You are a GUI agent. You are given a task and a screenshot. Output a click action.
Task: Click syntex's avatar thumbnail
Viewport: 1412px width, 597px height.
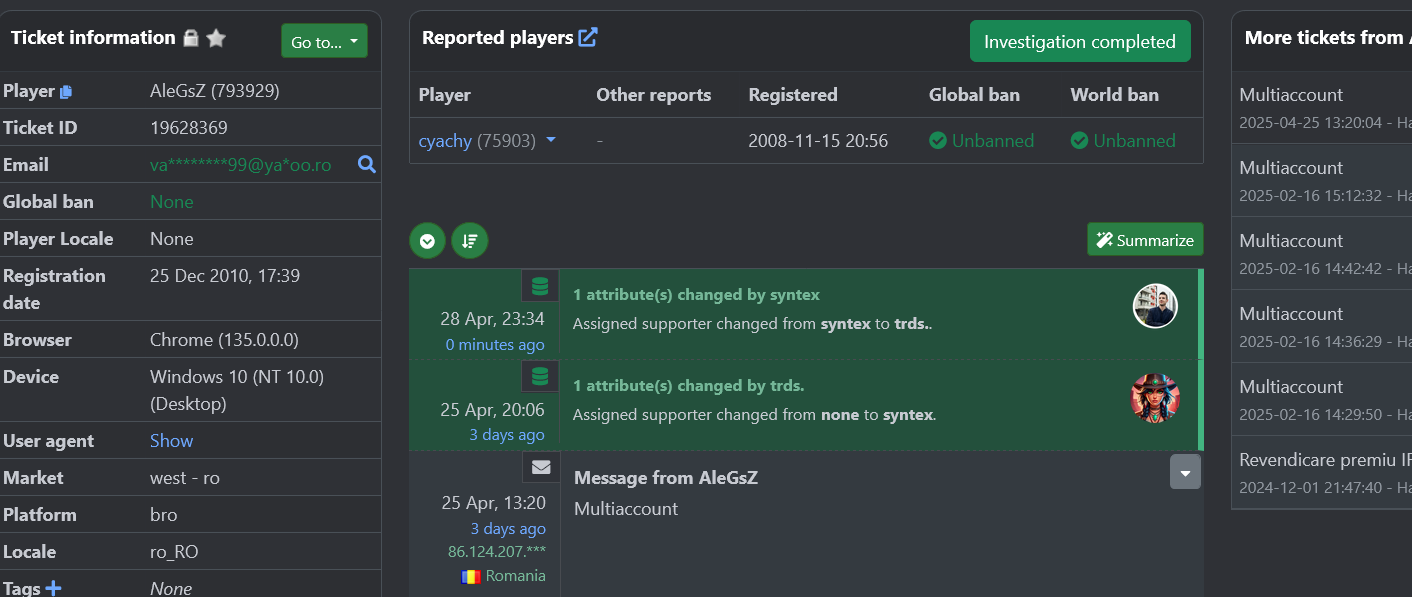(x=1155, y=306)
